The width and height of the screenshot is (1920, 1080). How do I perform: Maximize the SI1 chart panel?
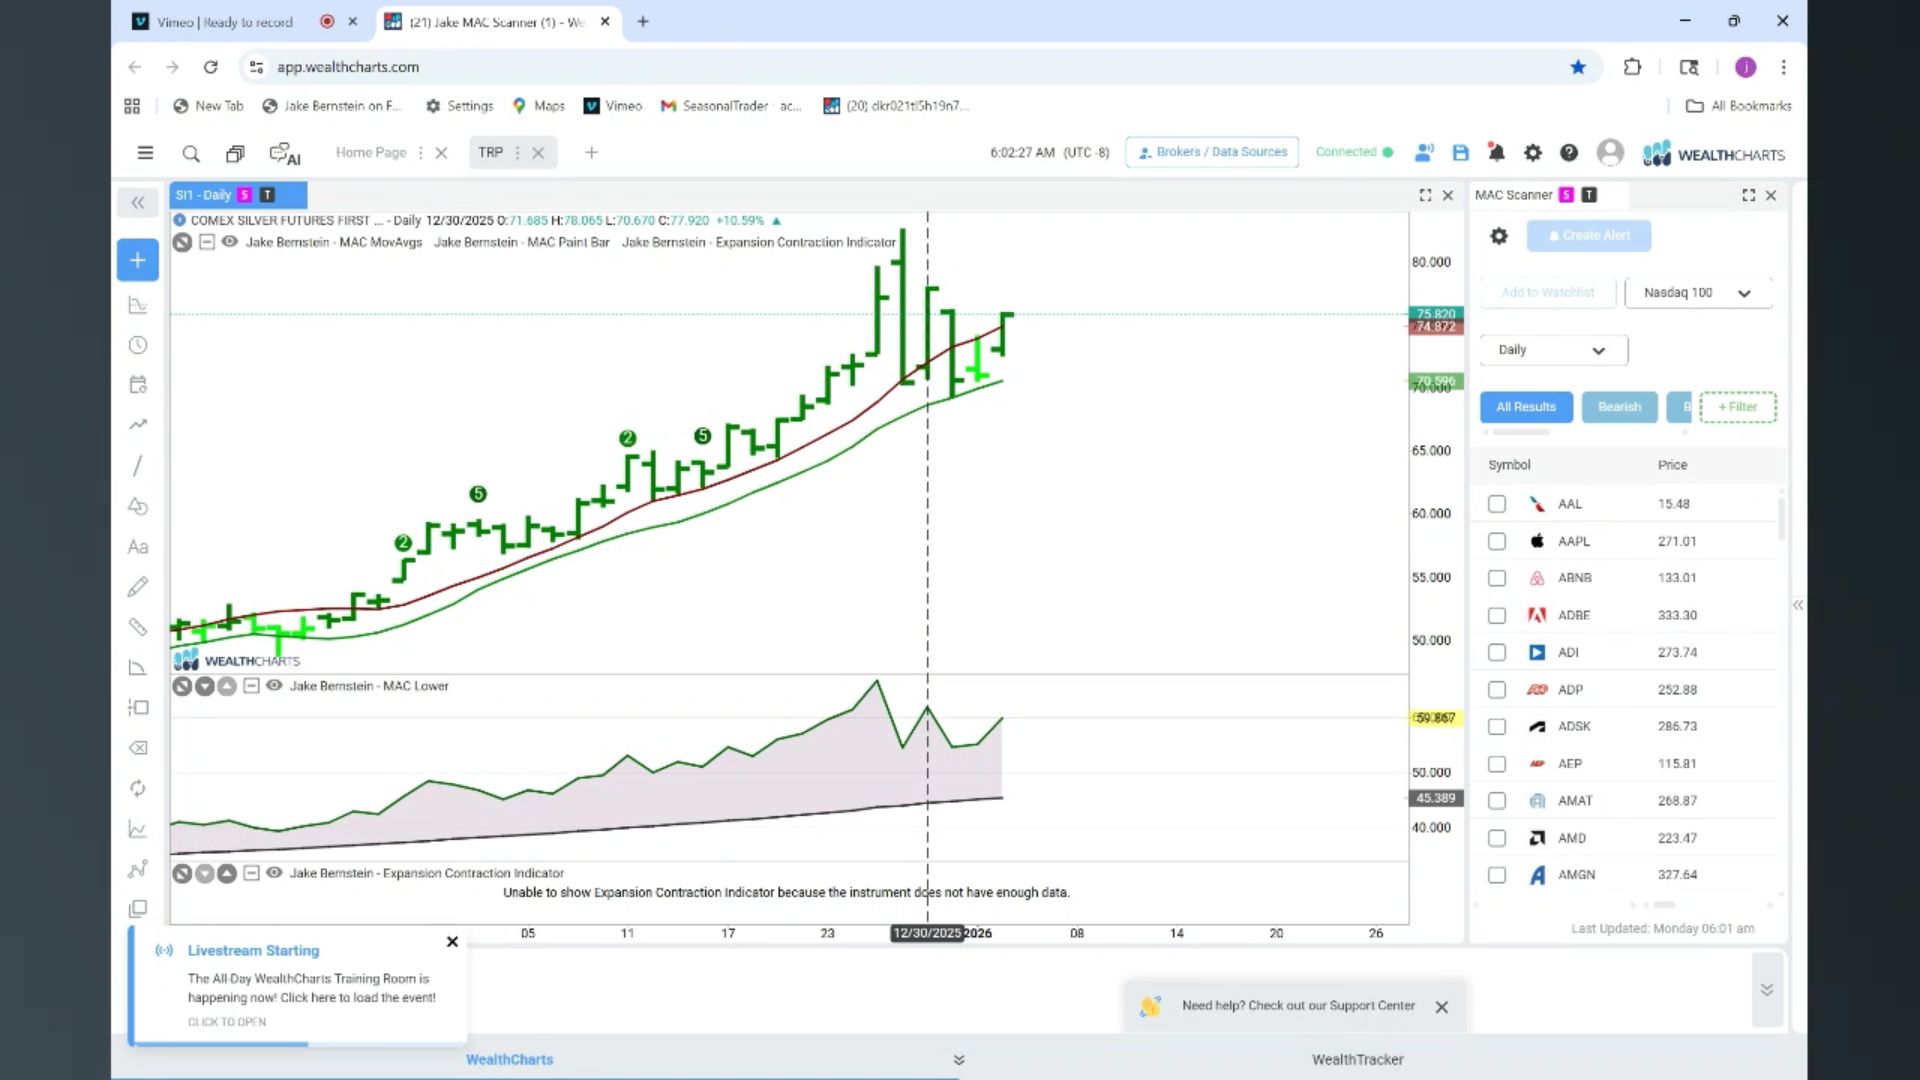[x=1425, y=195]
